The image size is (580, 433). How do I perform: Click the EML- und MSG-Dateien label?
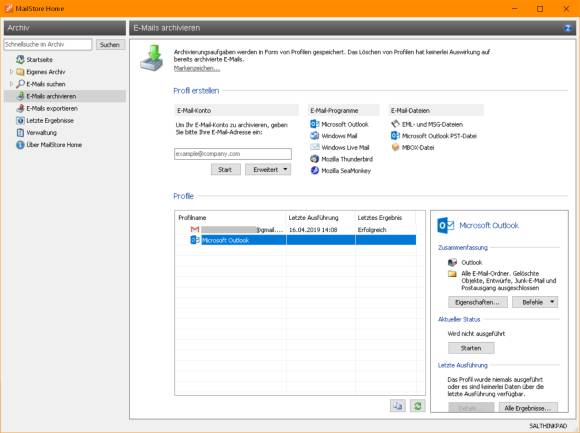[432, 124]
